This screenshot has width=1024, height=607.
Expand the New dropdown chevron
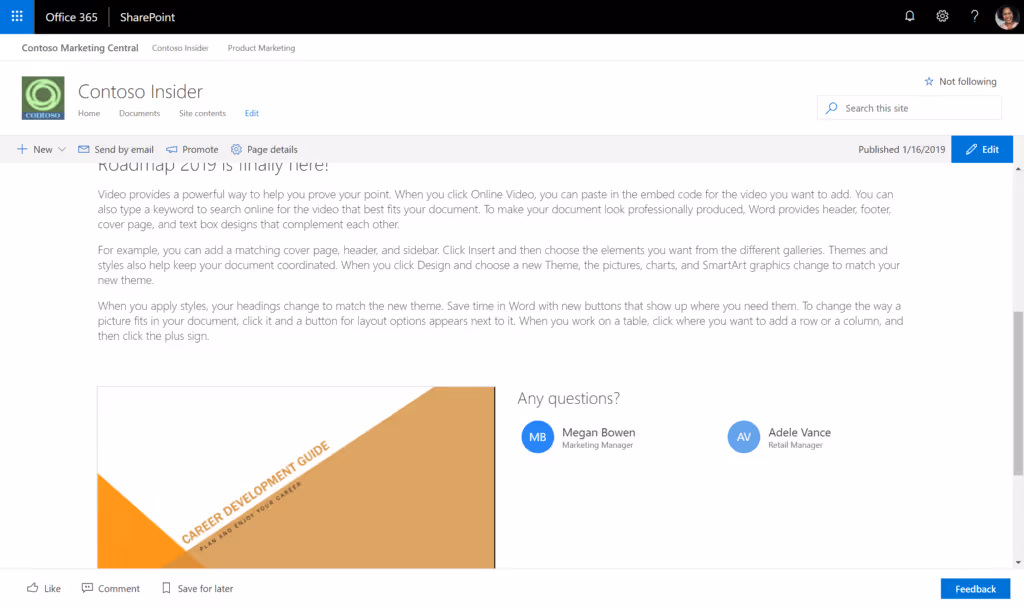point(62,149)
